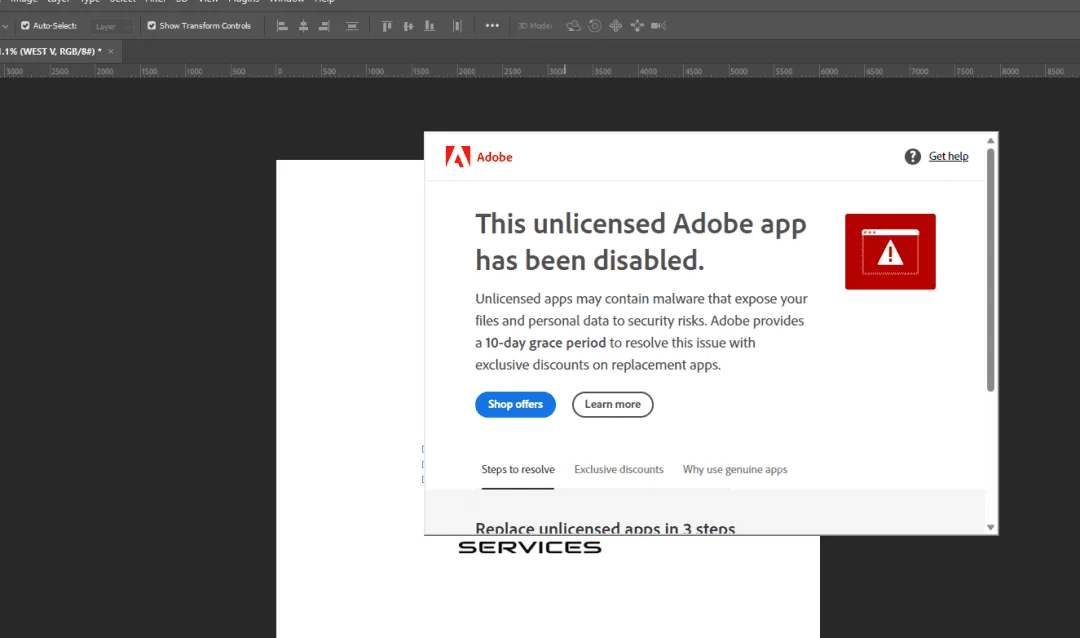Click the Learn more button
This screenshot has height=638, width=1080.
tap(612, 404)
